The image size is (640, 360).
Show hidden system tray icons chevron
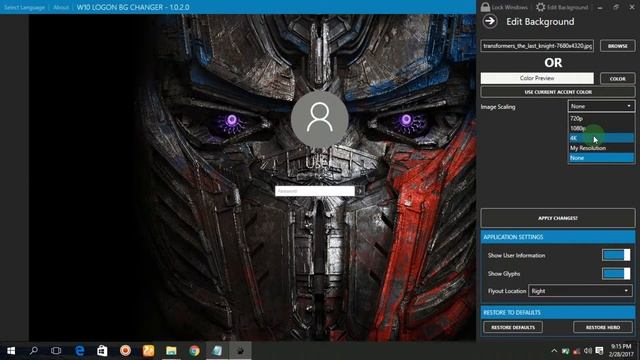point(554,351)
